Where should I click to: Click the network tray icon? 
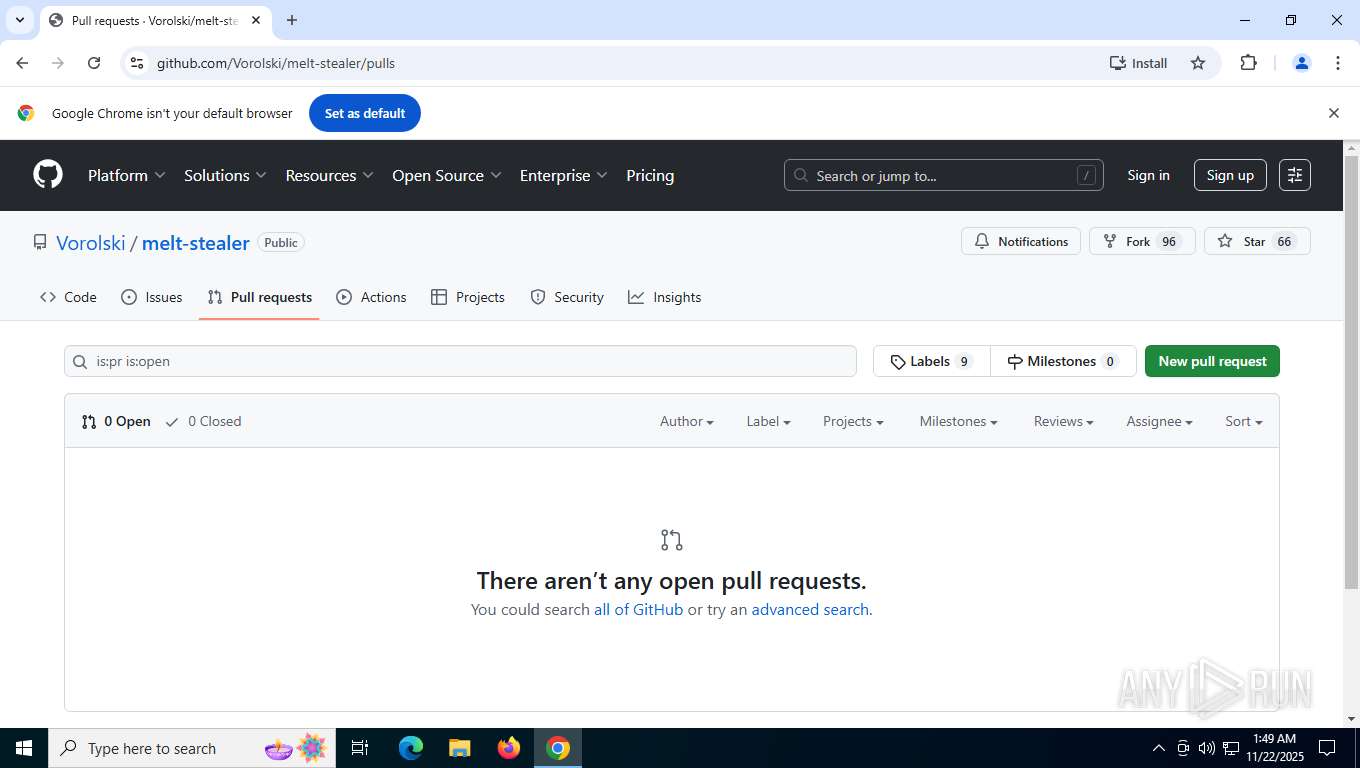[1231, 748]
